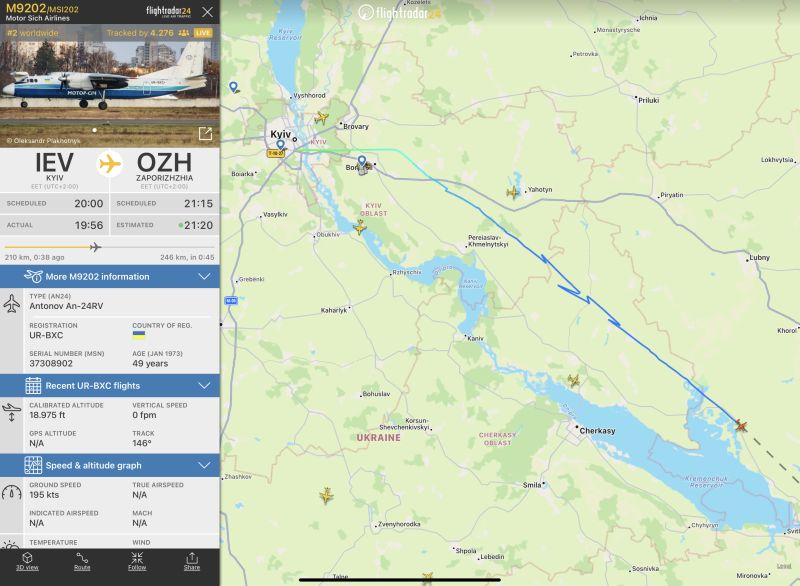800x586 pixels.
Task: Toggle Follow aircraft mode
Action: [x=137, y=561]
